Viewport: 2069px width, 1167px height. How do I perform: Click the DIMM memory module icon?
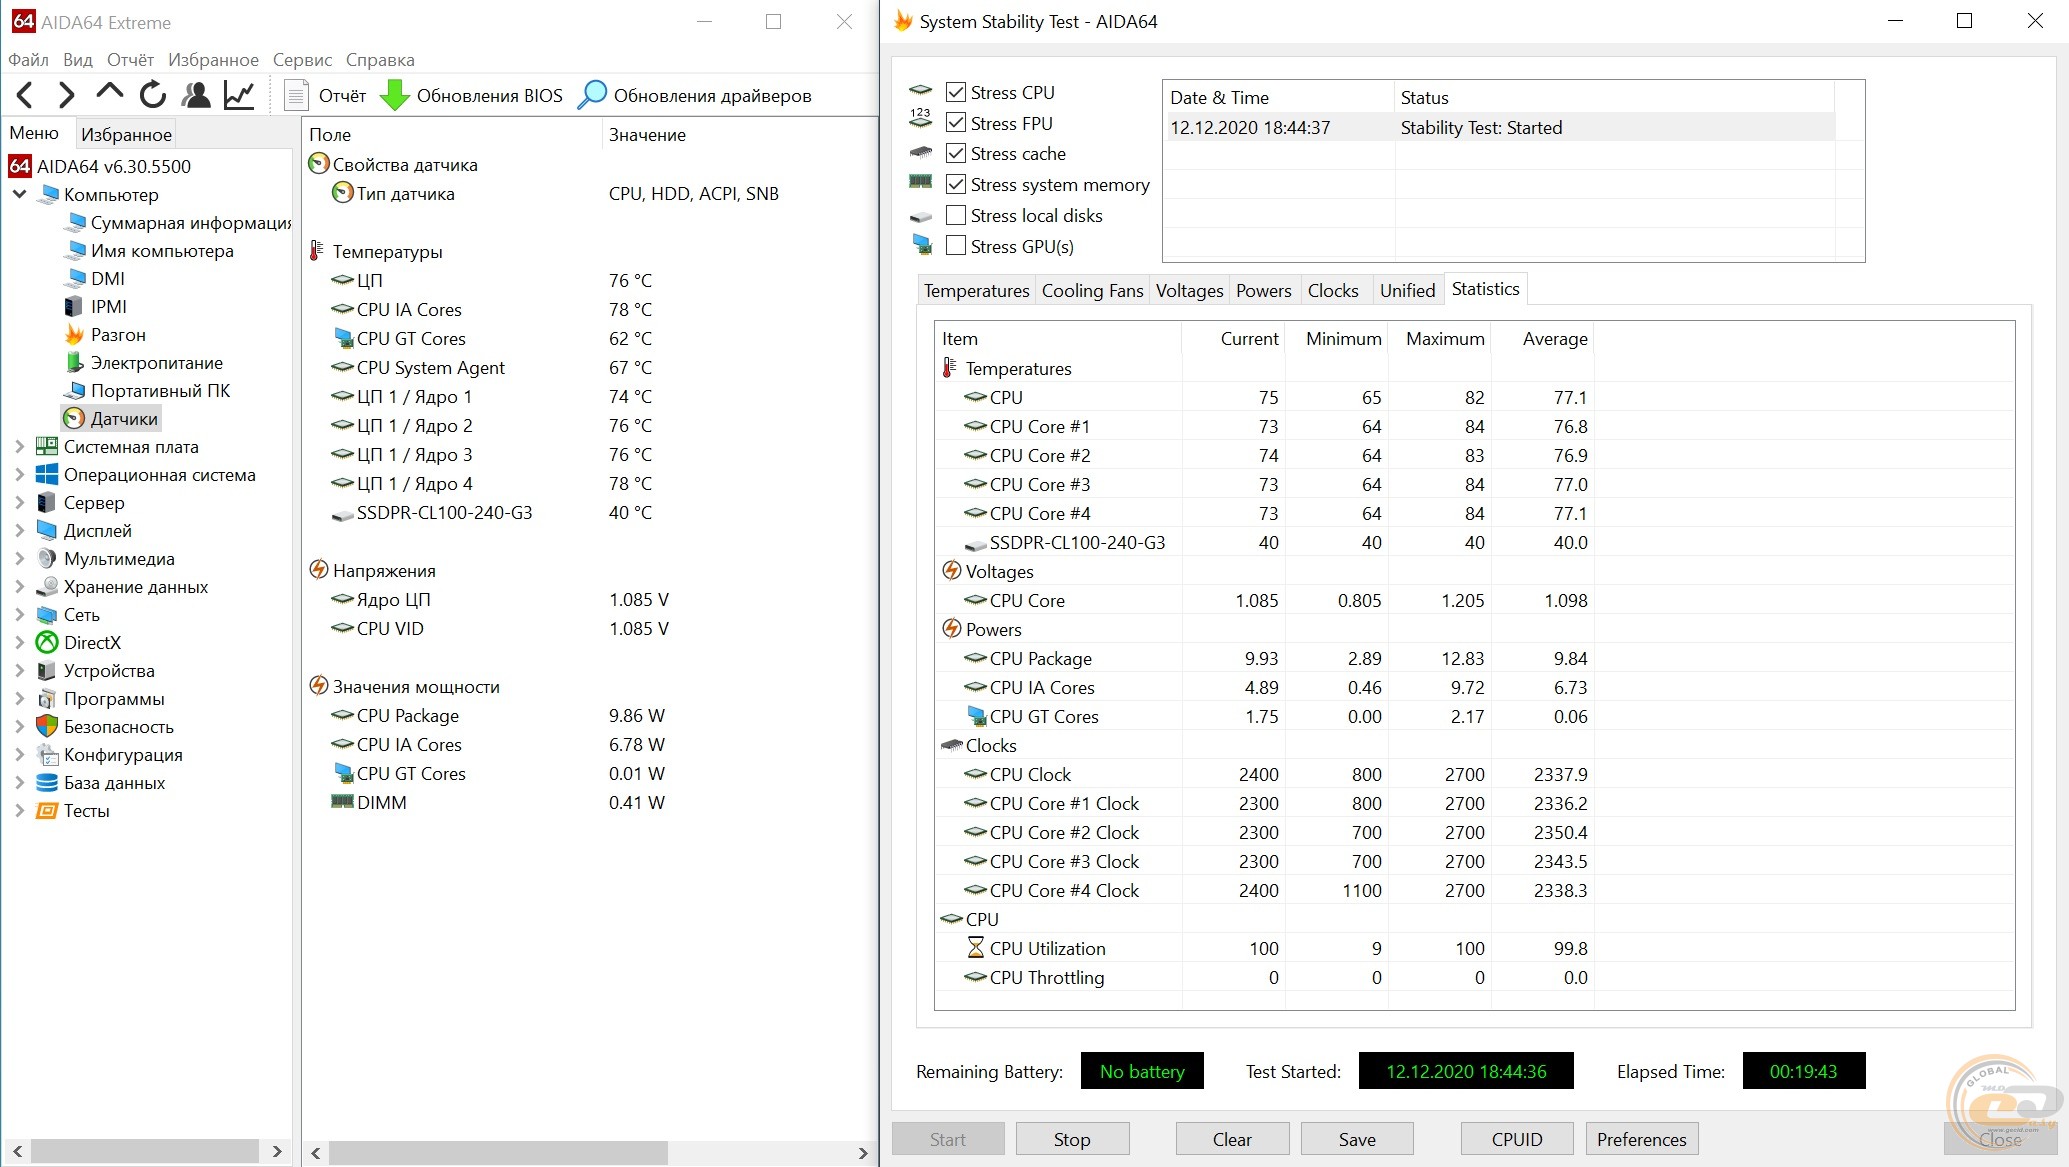click(x=343, y=802)
